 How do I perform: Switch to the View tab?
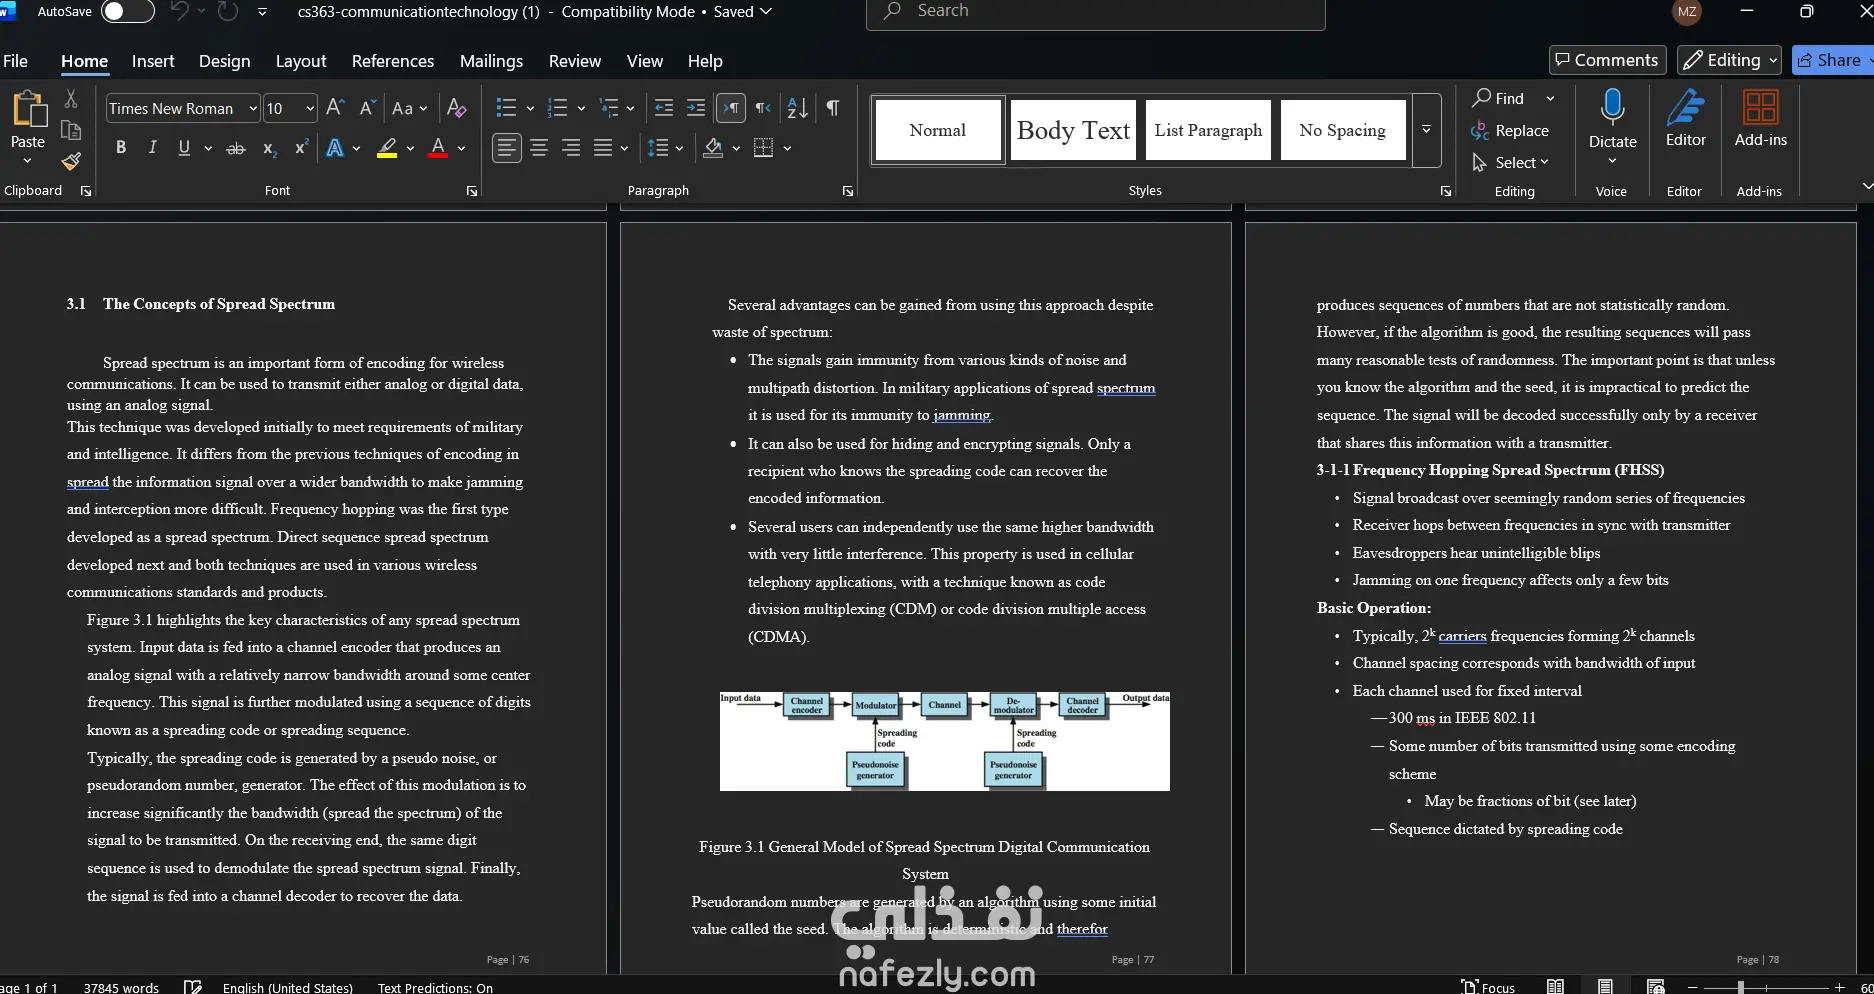(x=645, y=61)
